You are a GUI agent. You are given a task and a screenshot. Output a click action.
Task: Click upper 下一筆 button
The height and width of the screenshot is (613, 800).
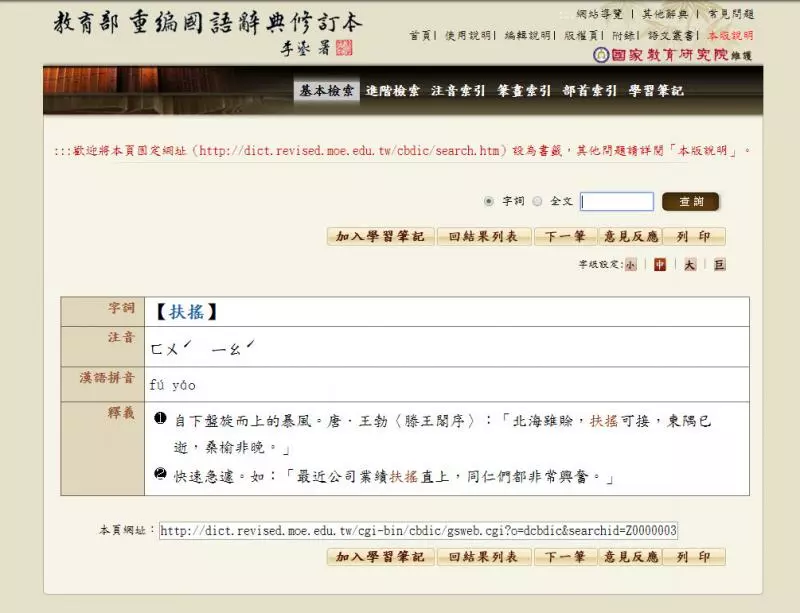pyautogui.click(x=565, y=236)
